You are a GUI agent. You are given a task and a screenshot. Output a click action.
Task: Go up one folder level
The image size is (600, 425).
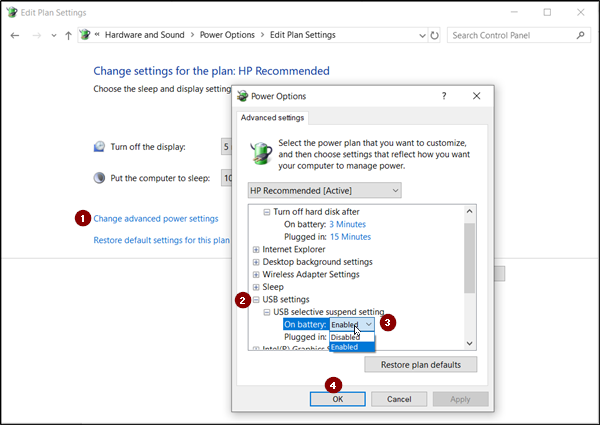(x=68, y=36)
